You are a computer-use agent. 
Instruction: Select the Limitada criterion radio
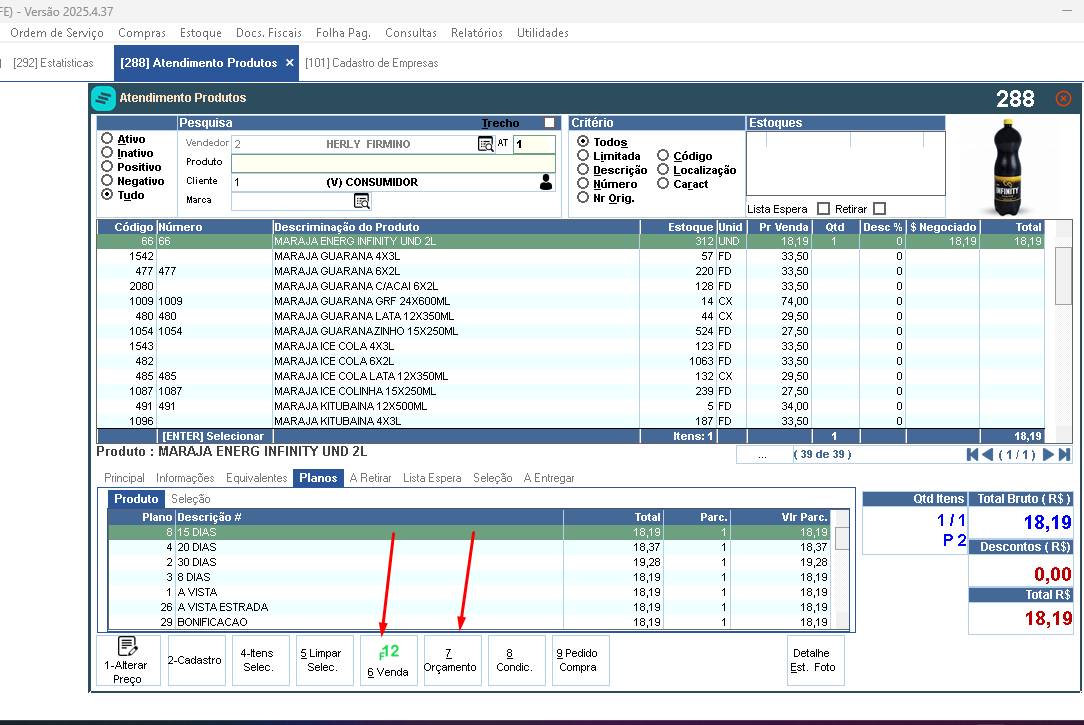click(583, 156)
